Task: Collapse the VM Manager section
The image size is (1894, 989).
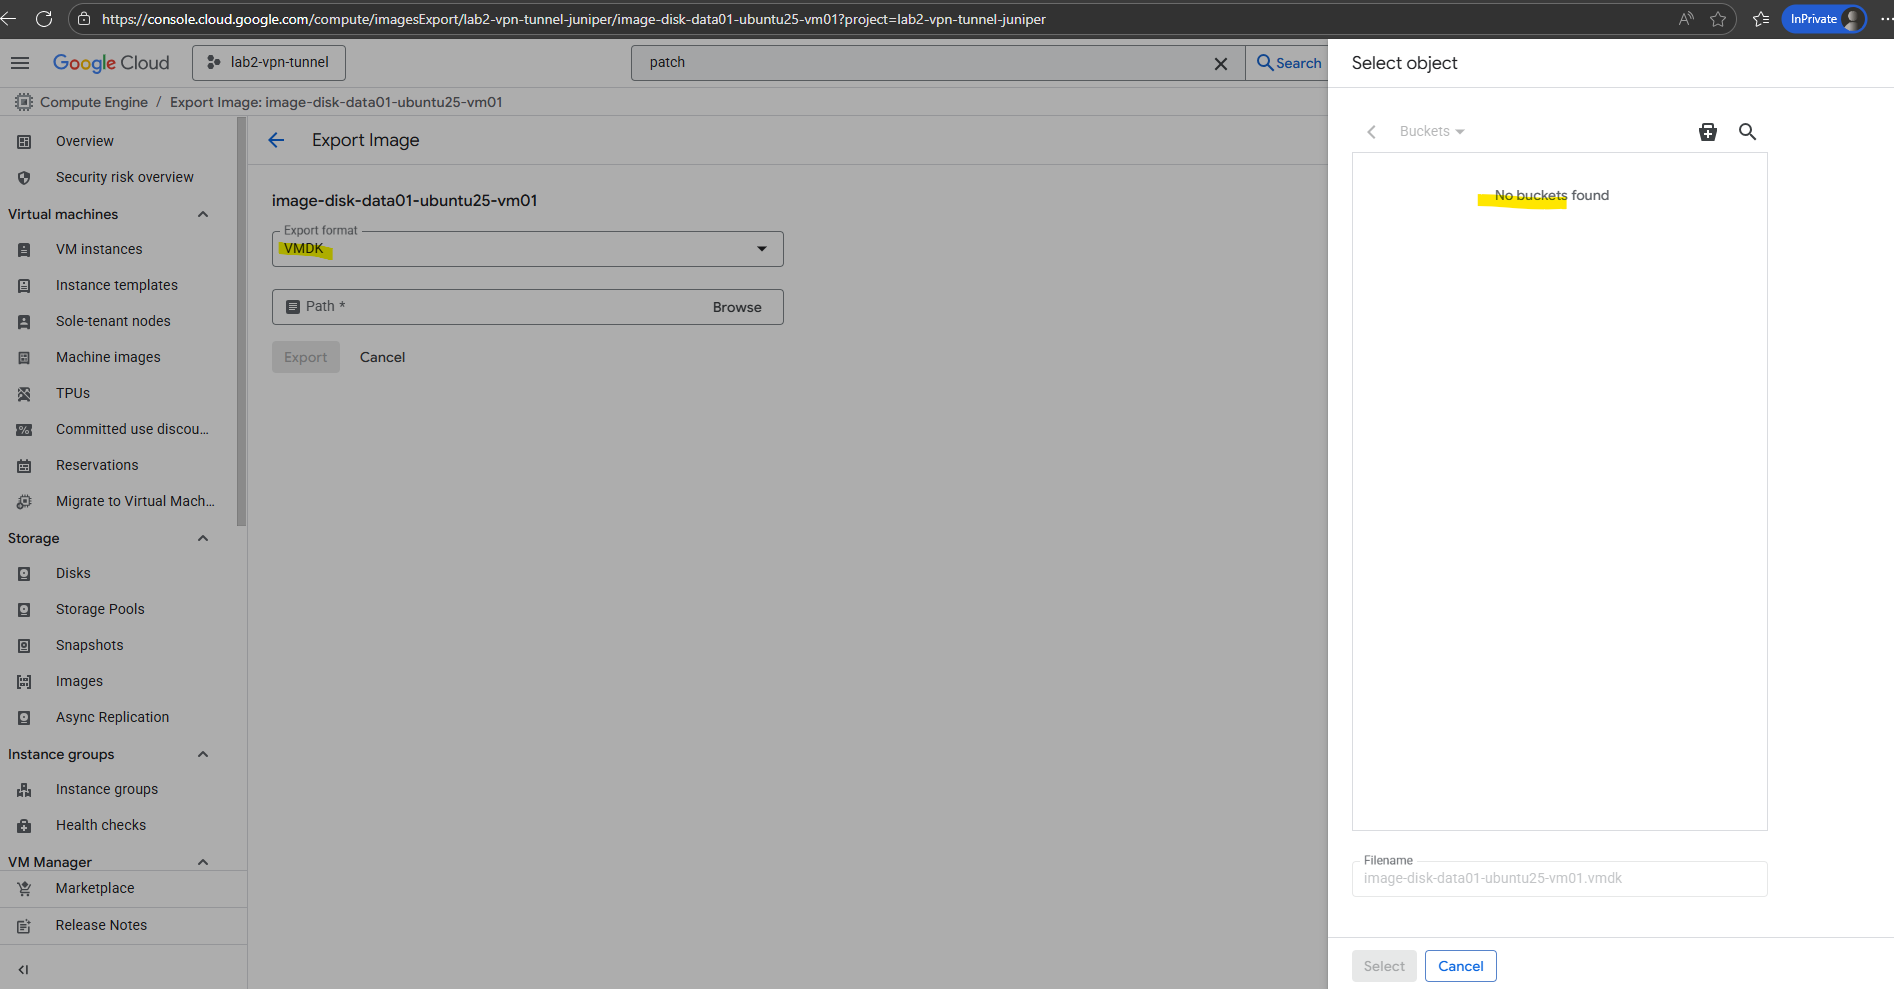Action: [203, 862]
